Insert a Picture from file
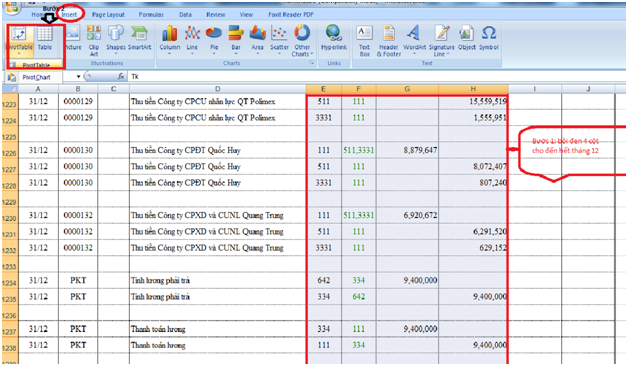This screenshot has width=628, height=366. [73, 38]
